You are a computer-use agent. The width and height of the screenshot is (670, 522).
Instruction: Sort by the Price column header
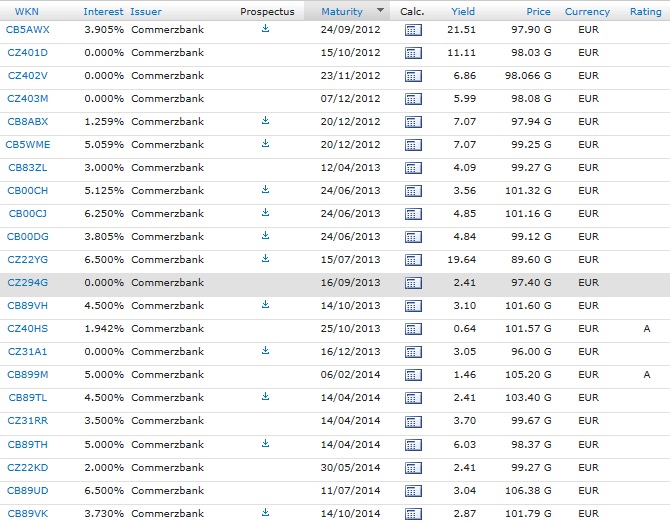pos(538,12)
